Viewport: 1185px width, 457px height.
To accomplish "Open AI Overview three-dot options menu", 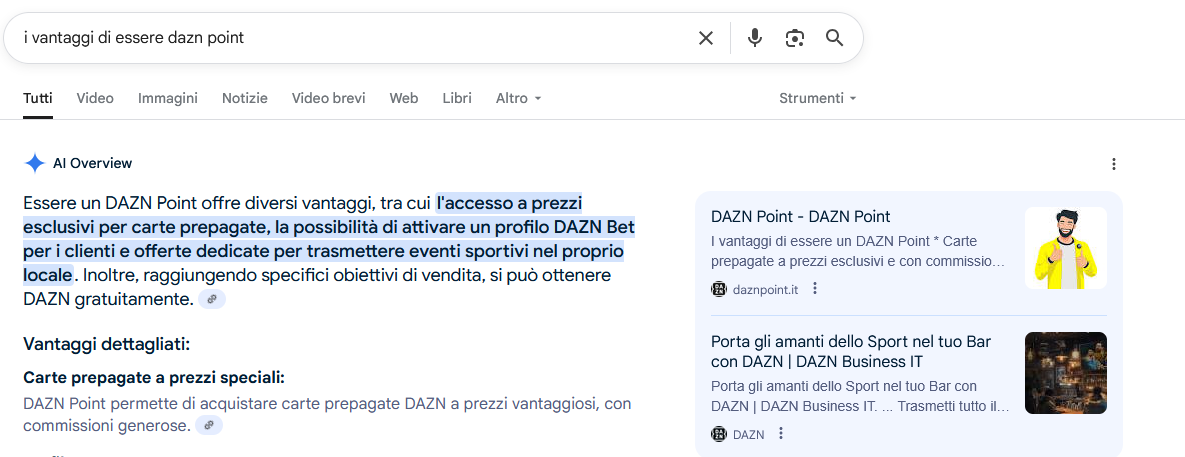I will (x=1113, y=164).
